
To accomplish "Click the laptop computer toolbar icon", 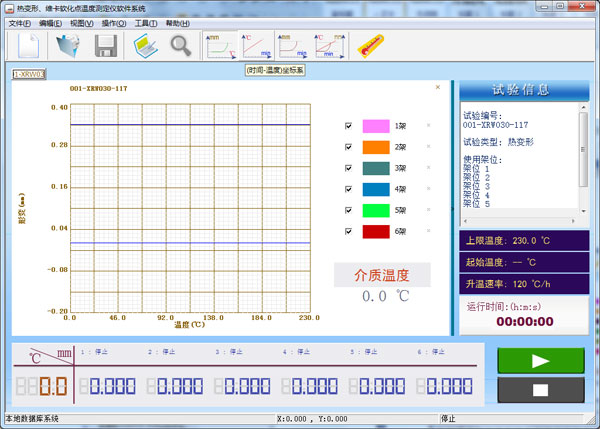I will pos(146,45).
